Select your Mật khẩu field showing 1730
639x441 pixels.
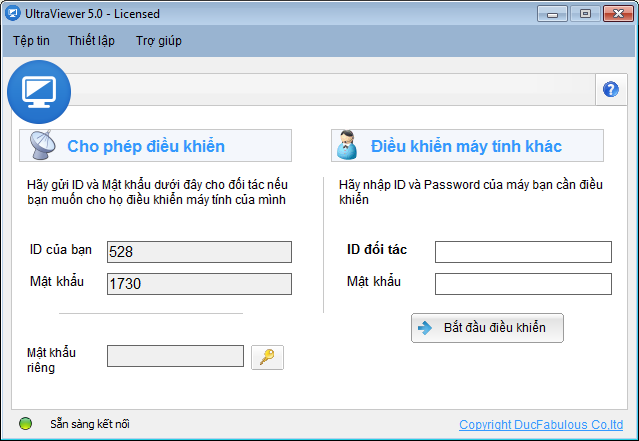pos(199,284)
